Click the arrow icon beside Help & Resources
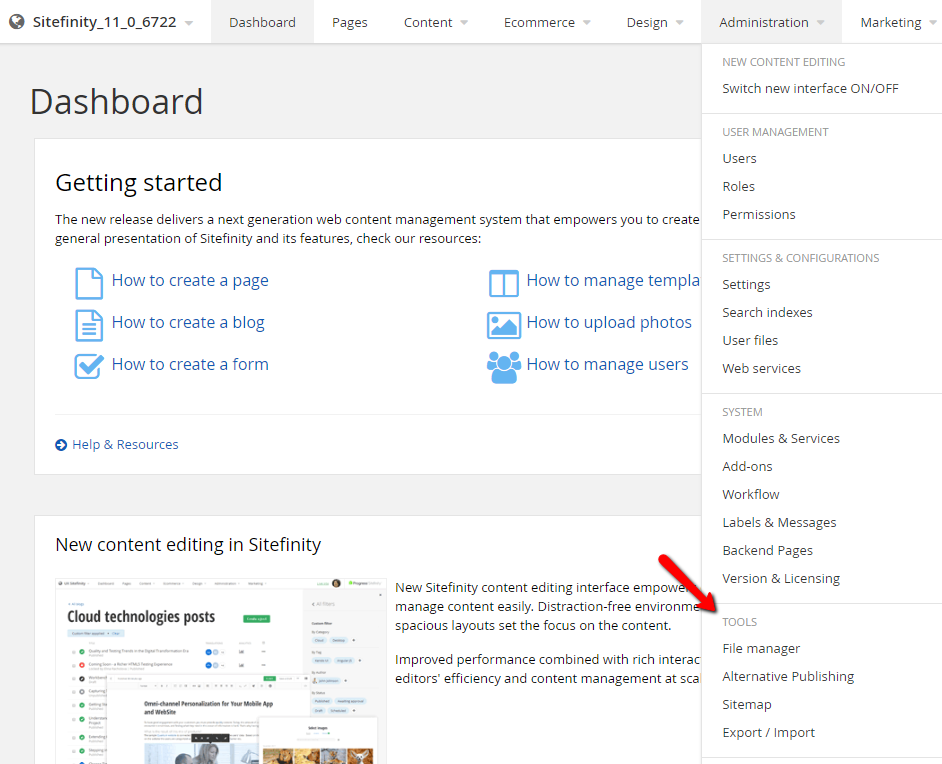942x764 pixels. click(61, 444)
